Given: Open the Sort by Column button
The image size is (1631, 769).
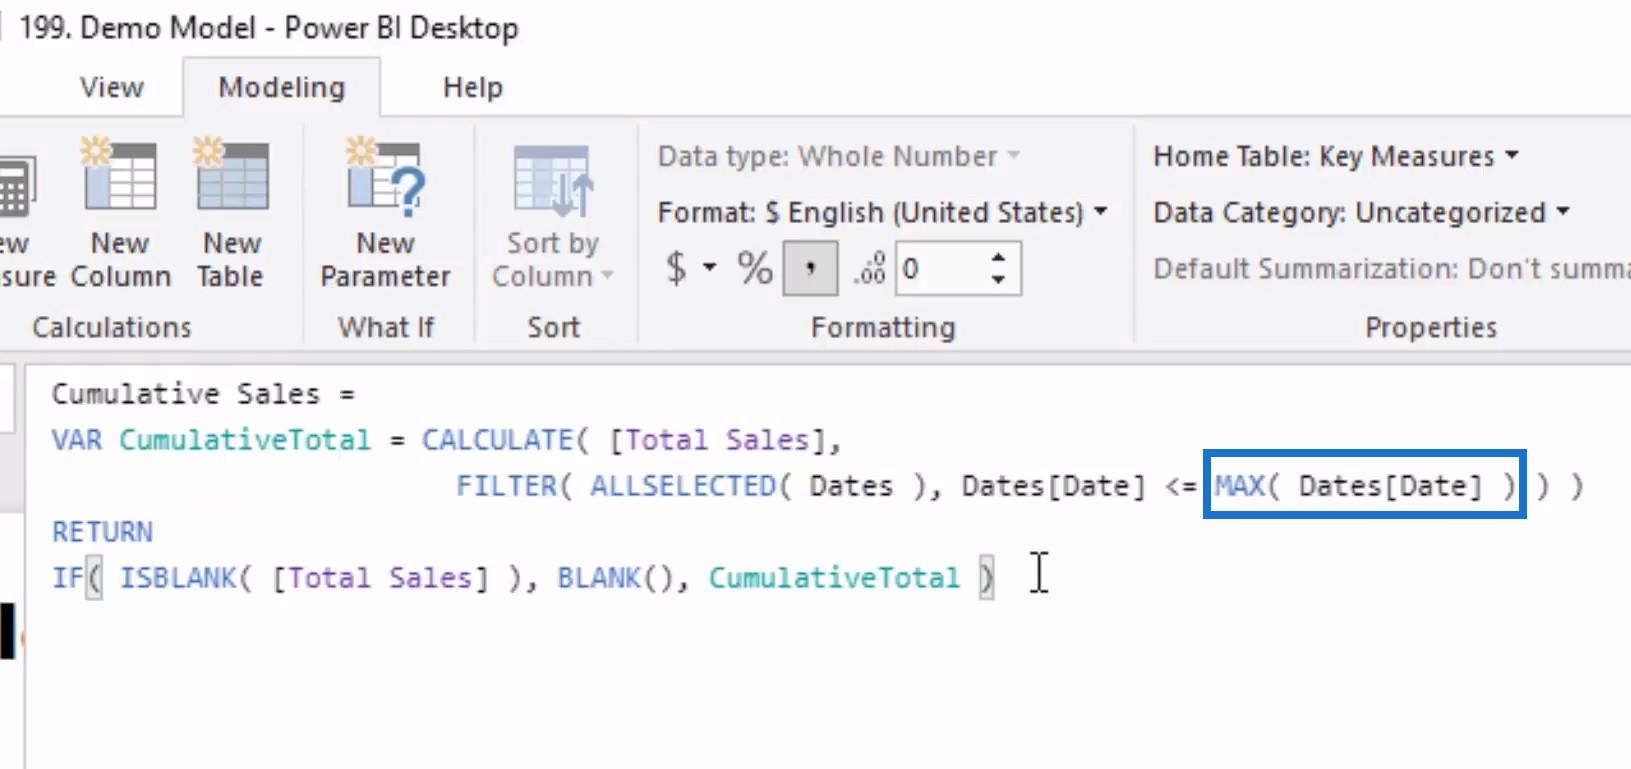Looking at the screenshot, I should click(553, 217).
